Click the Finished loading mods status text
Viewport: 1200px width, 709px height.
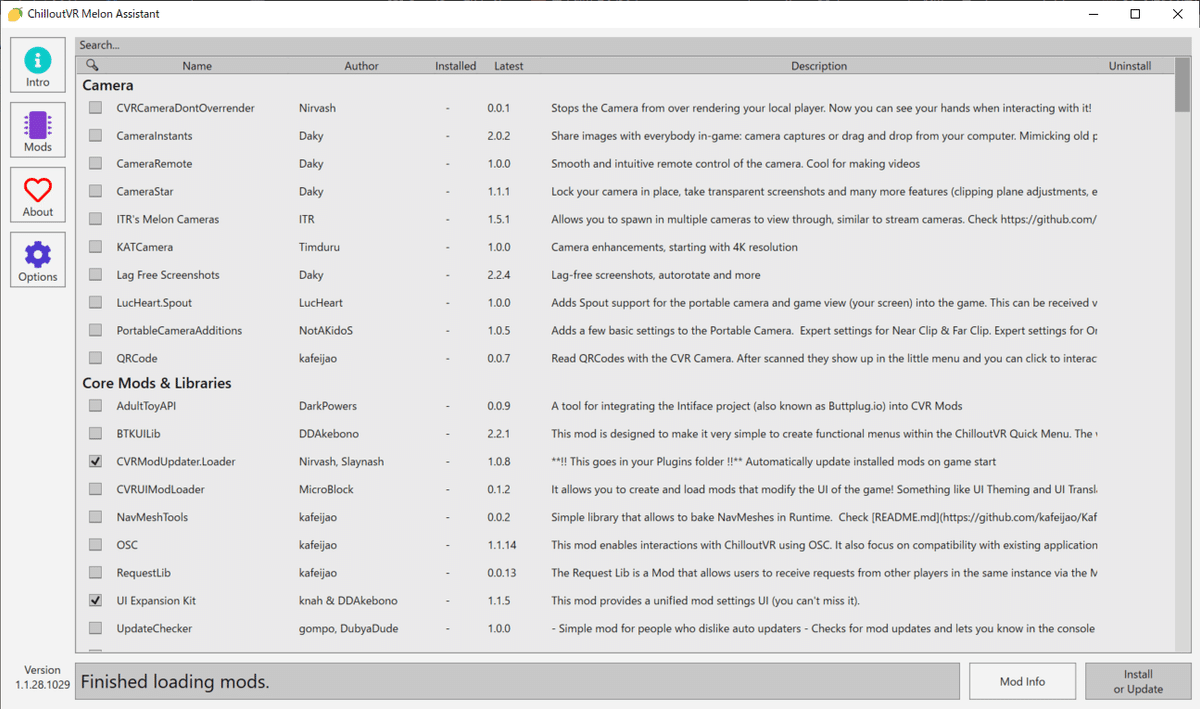[175, 682]
